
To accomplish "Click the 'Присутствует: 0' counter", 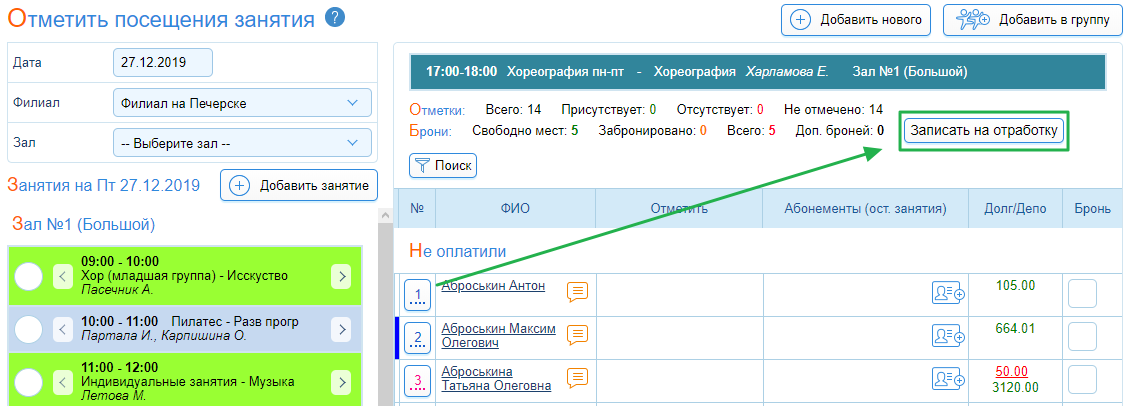I will point(609,110).
